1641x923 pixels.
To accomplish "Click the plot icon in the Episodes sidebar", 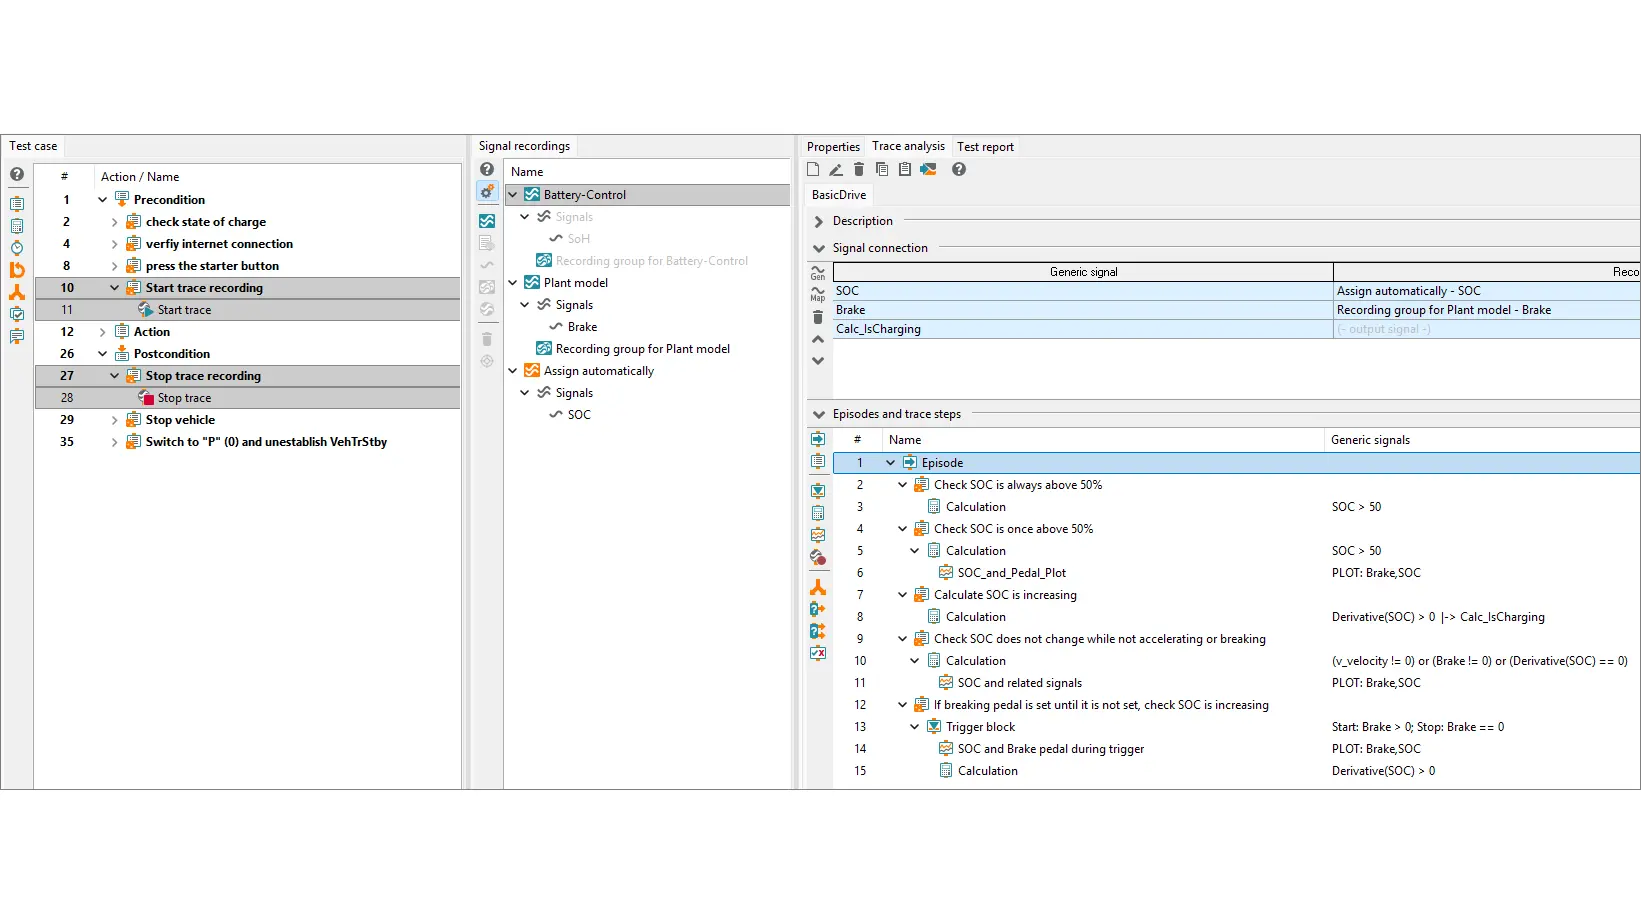I will pos(818,535).
